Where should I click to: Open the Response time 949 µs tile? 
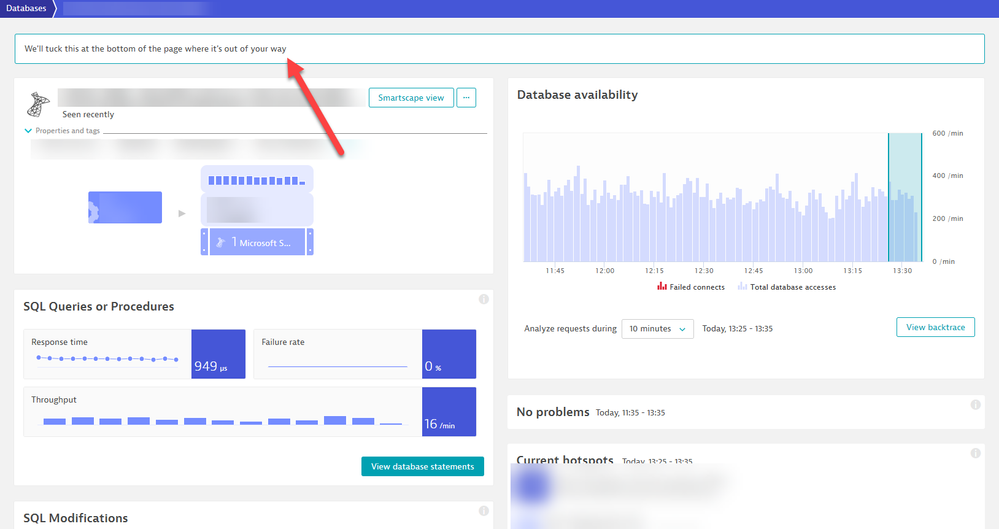217,354
